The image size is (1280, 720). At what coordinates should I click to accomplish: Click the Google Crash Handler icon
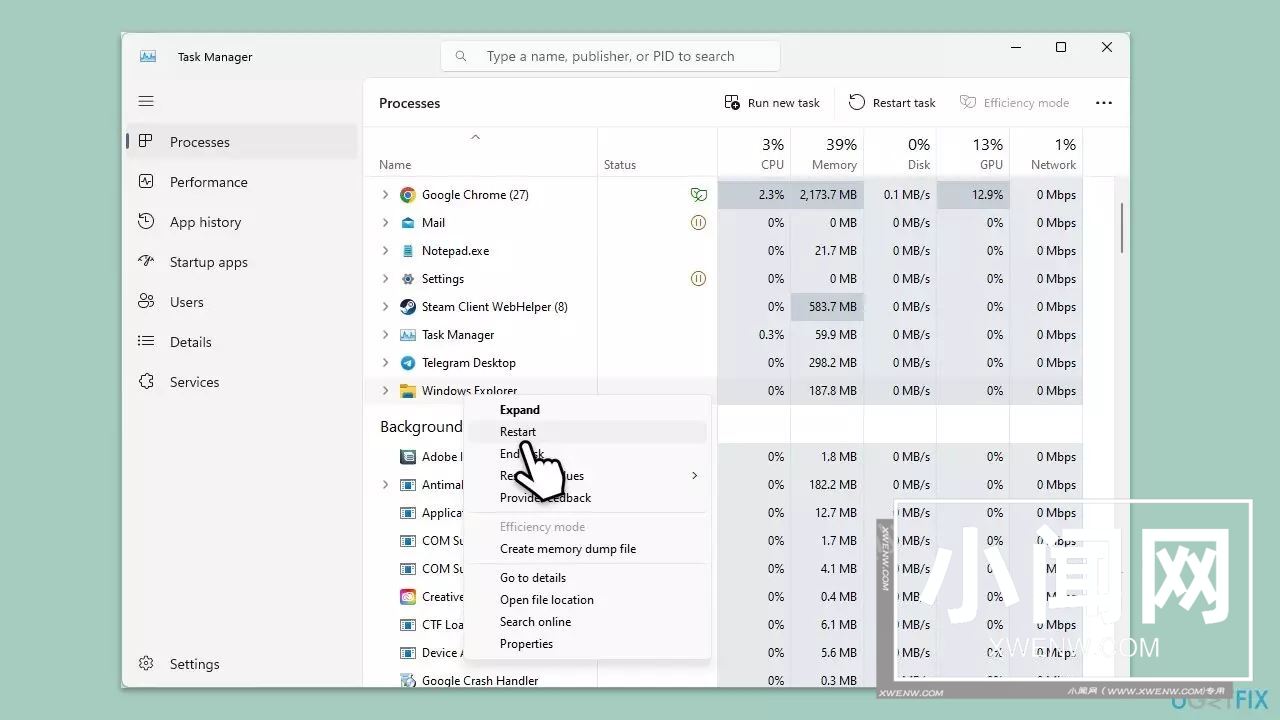[x=408, y=681]
